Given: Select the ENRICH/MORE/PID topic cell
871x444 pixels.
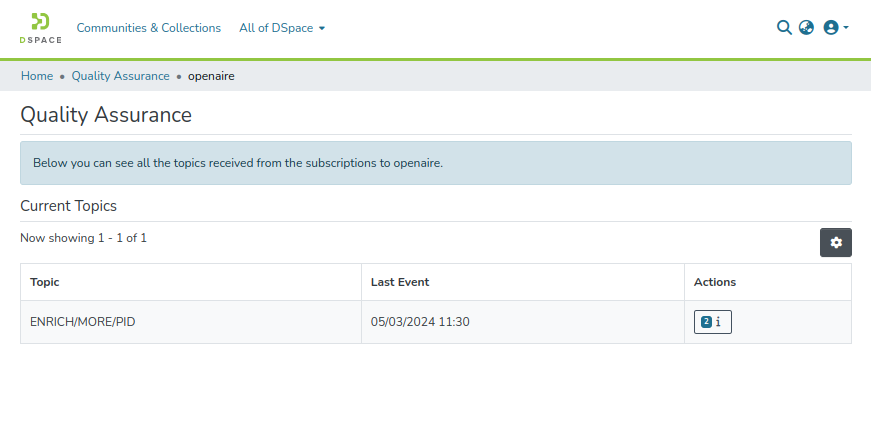Looking at the screenshot, I should tap(83, 322).
